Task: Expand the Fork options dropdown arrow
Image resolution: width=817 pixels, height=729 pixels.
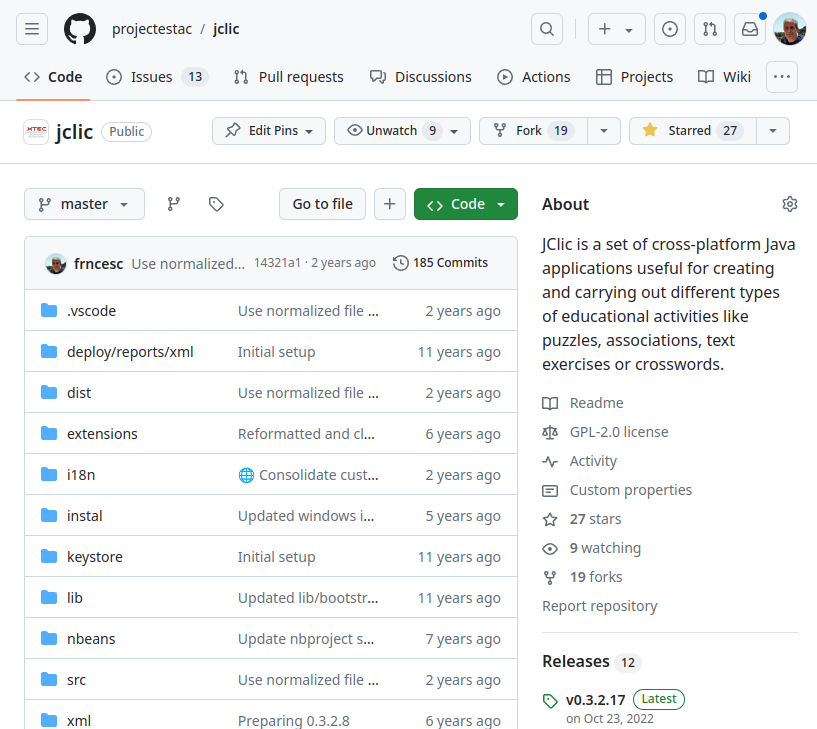Action: [x=604, y=131]
